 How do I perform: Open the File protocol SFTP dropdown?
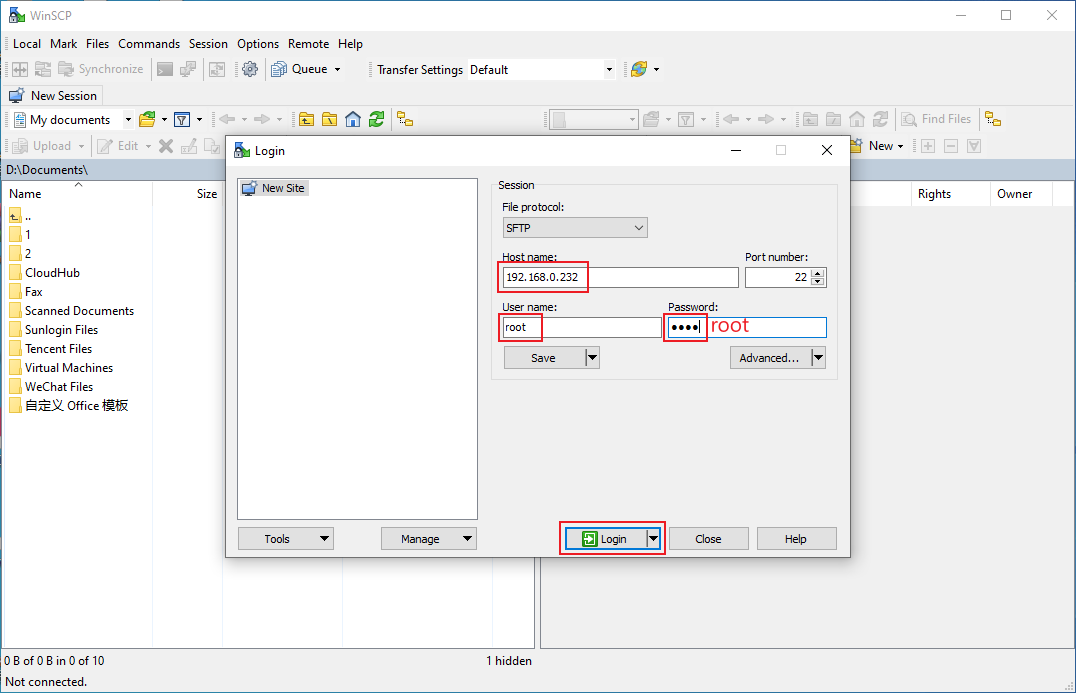[574, 228]
